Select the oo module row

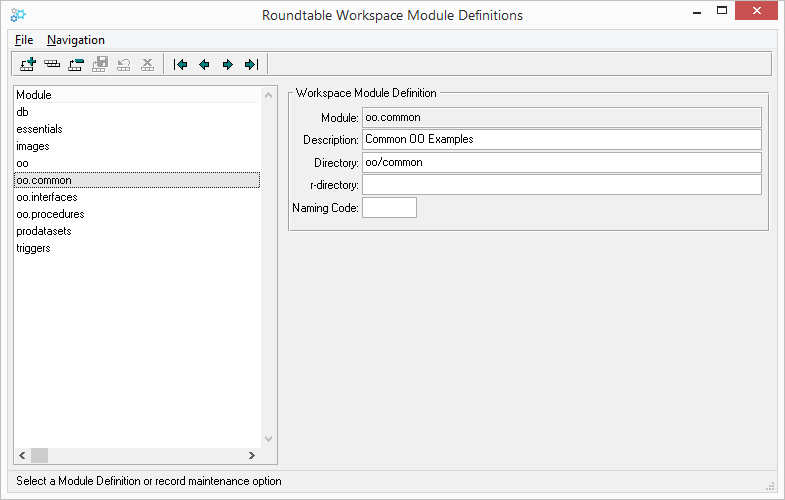137,163
